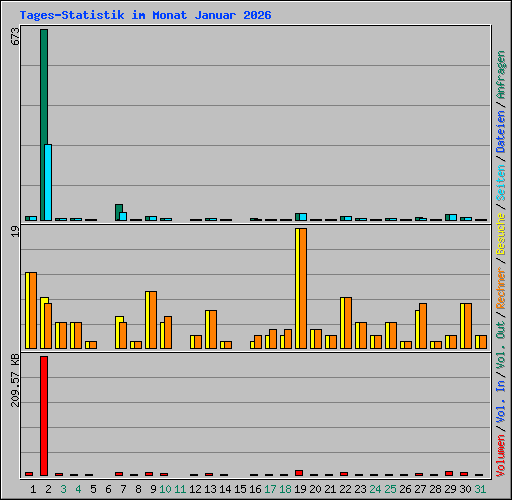Screen dimensions: 512x500
Task: Click the orange bar for day 9
Action: 153,320
